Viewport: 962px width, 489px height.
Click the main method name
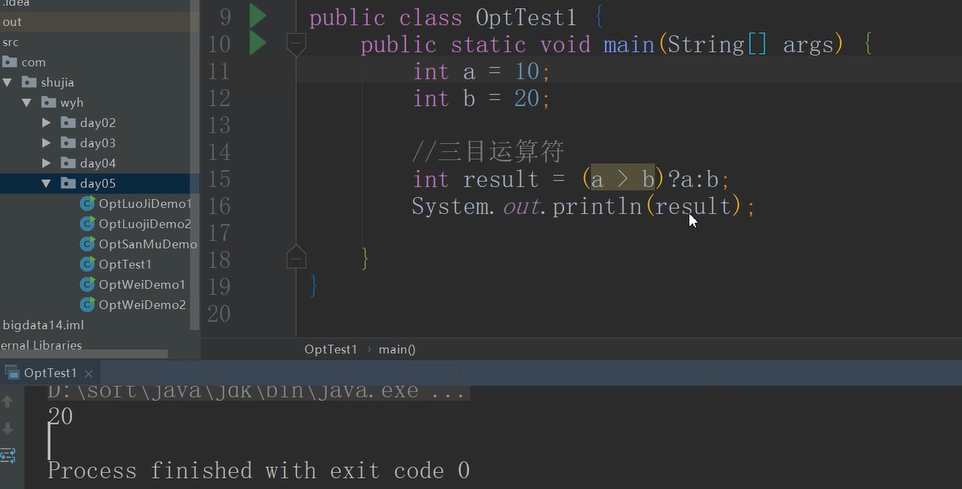pos(629,45)
